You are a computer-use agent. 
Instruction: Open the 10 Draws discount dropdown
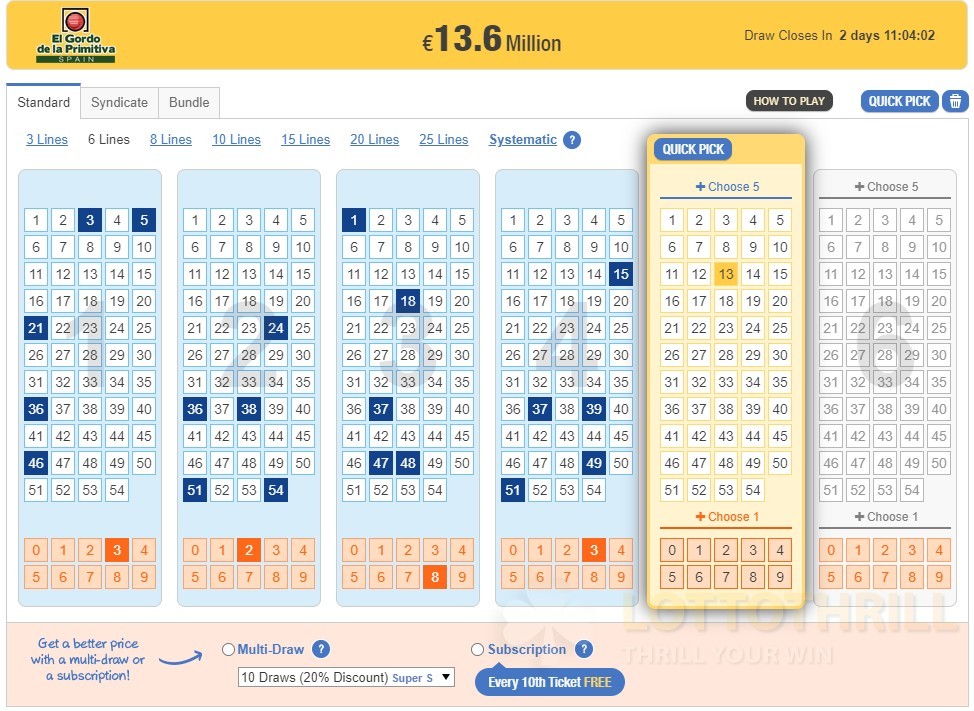click(x=346, y=677)
